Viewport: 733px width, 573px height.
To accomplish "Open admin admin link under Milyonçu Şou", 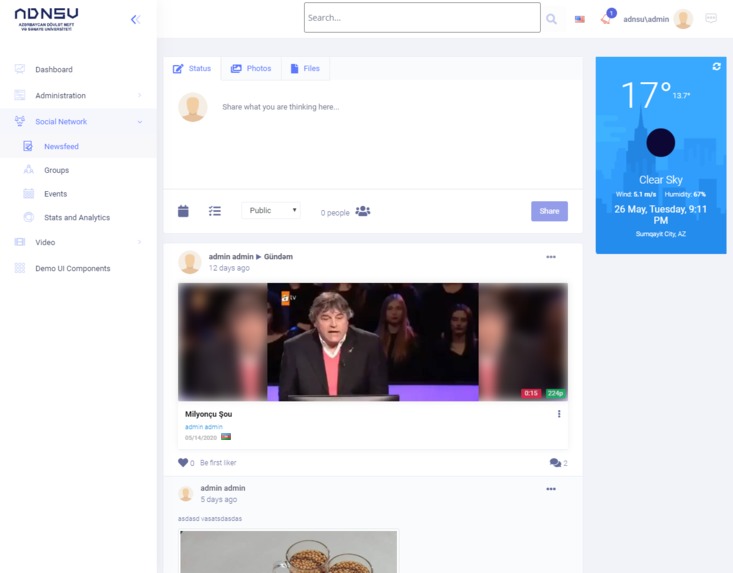I will [x=204, y=427].
